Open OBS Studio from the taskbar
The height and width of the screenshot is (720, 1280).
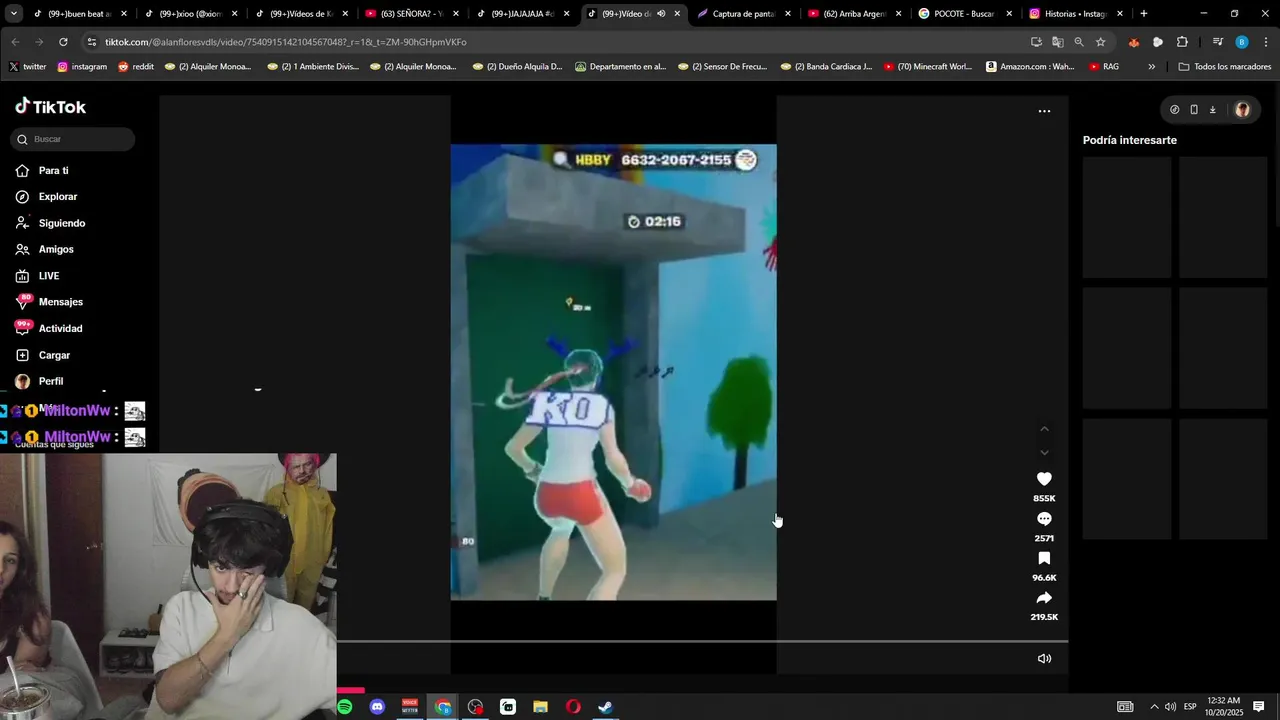point(475,707)
